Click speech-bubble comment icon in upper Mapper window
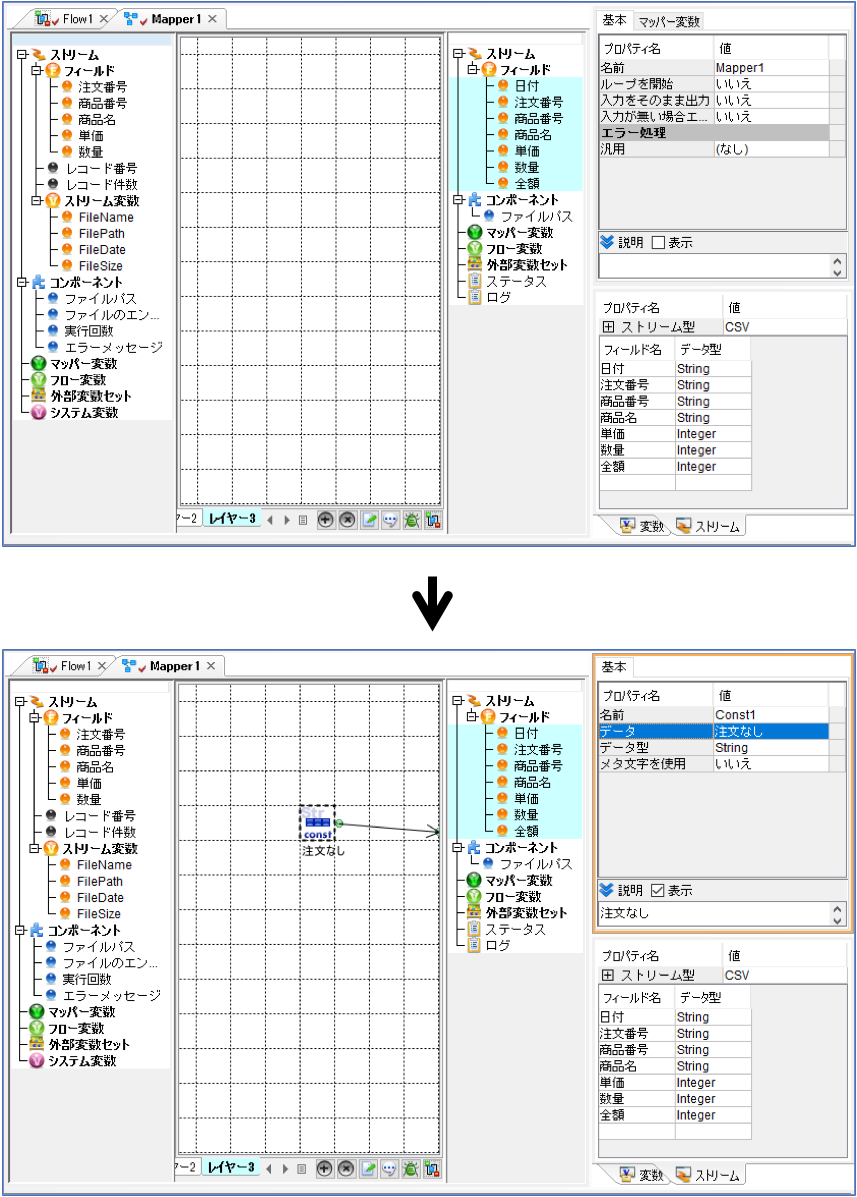Screen dimensions: 857x1197 tap(390, 521)
